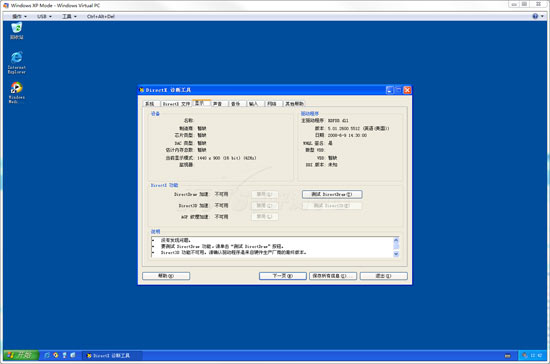Open the Recycle Bin desktop icon

16,31
